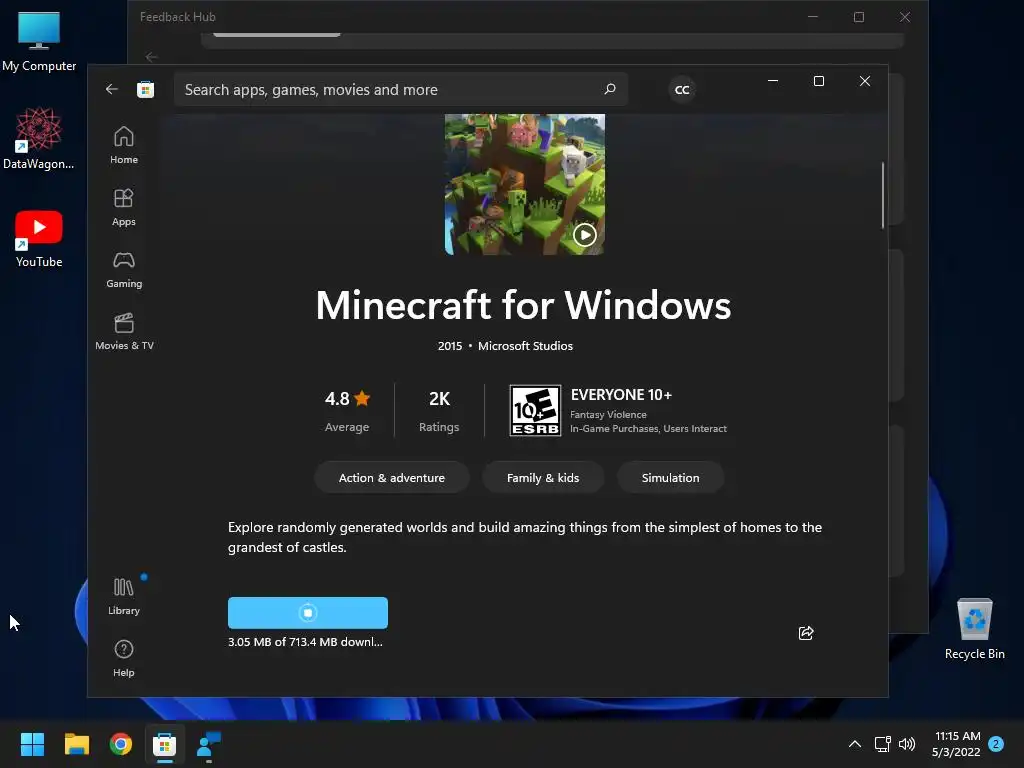Open the network status tray icon
Screen dimensions: 1024x768
882,744
